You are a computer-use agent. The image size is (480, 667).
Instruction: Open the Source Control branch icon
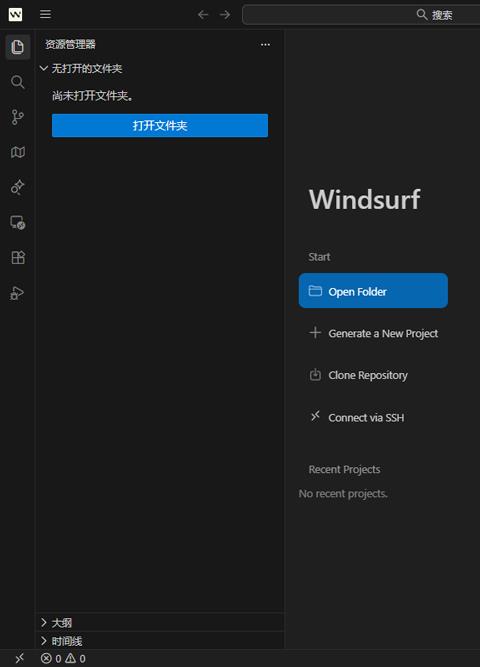pos(17,117)
